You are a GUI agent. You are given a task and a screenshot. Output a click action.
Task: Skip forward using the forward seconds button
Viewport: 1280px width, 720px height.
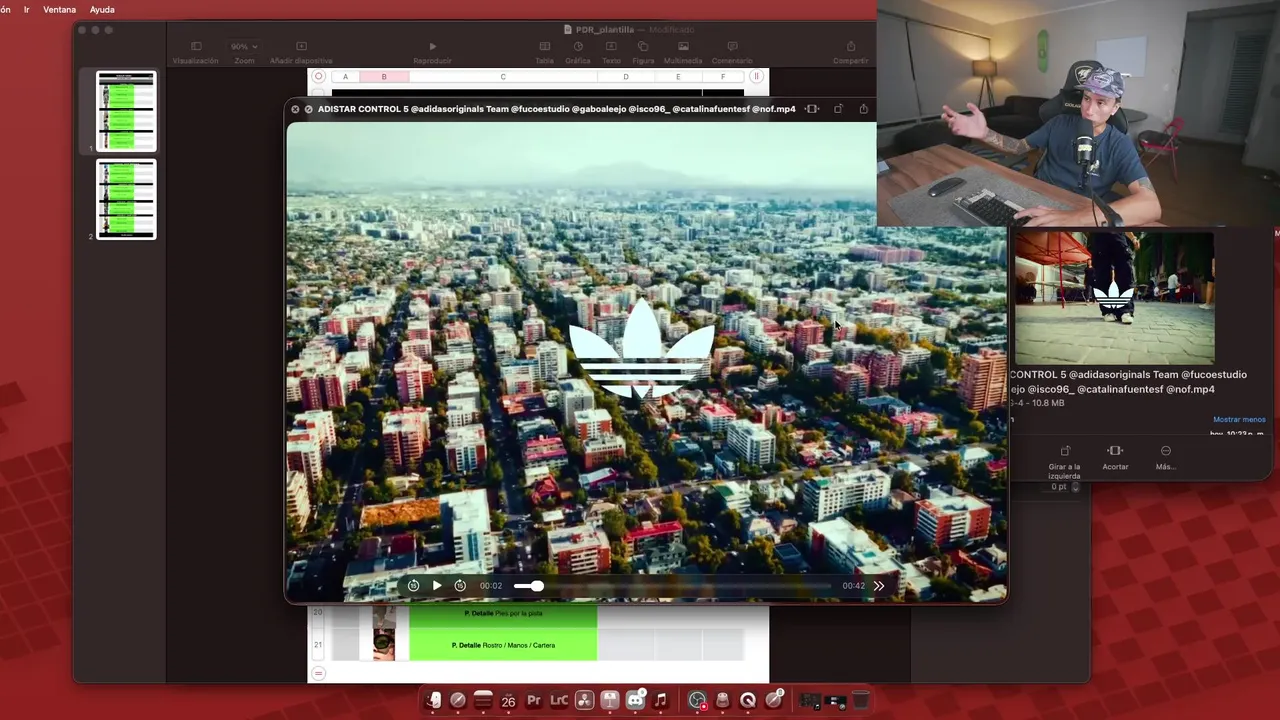[460, 586]
